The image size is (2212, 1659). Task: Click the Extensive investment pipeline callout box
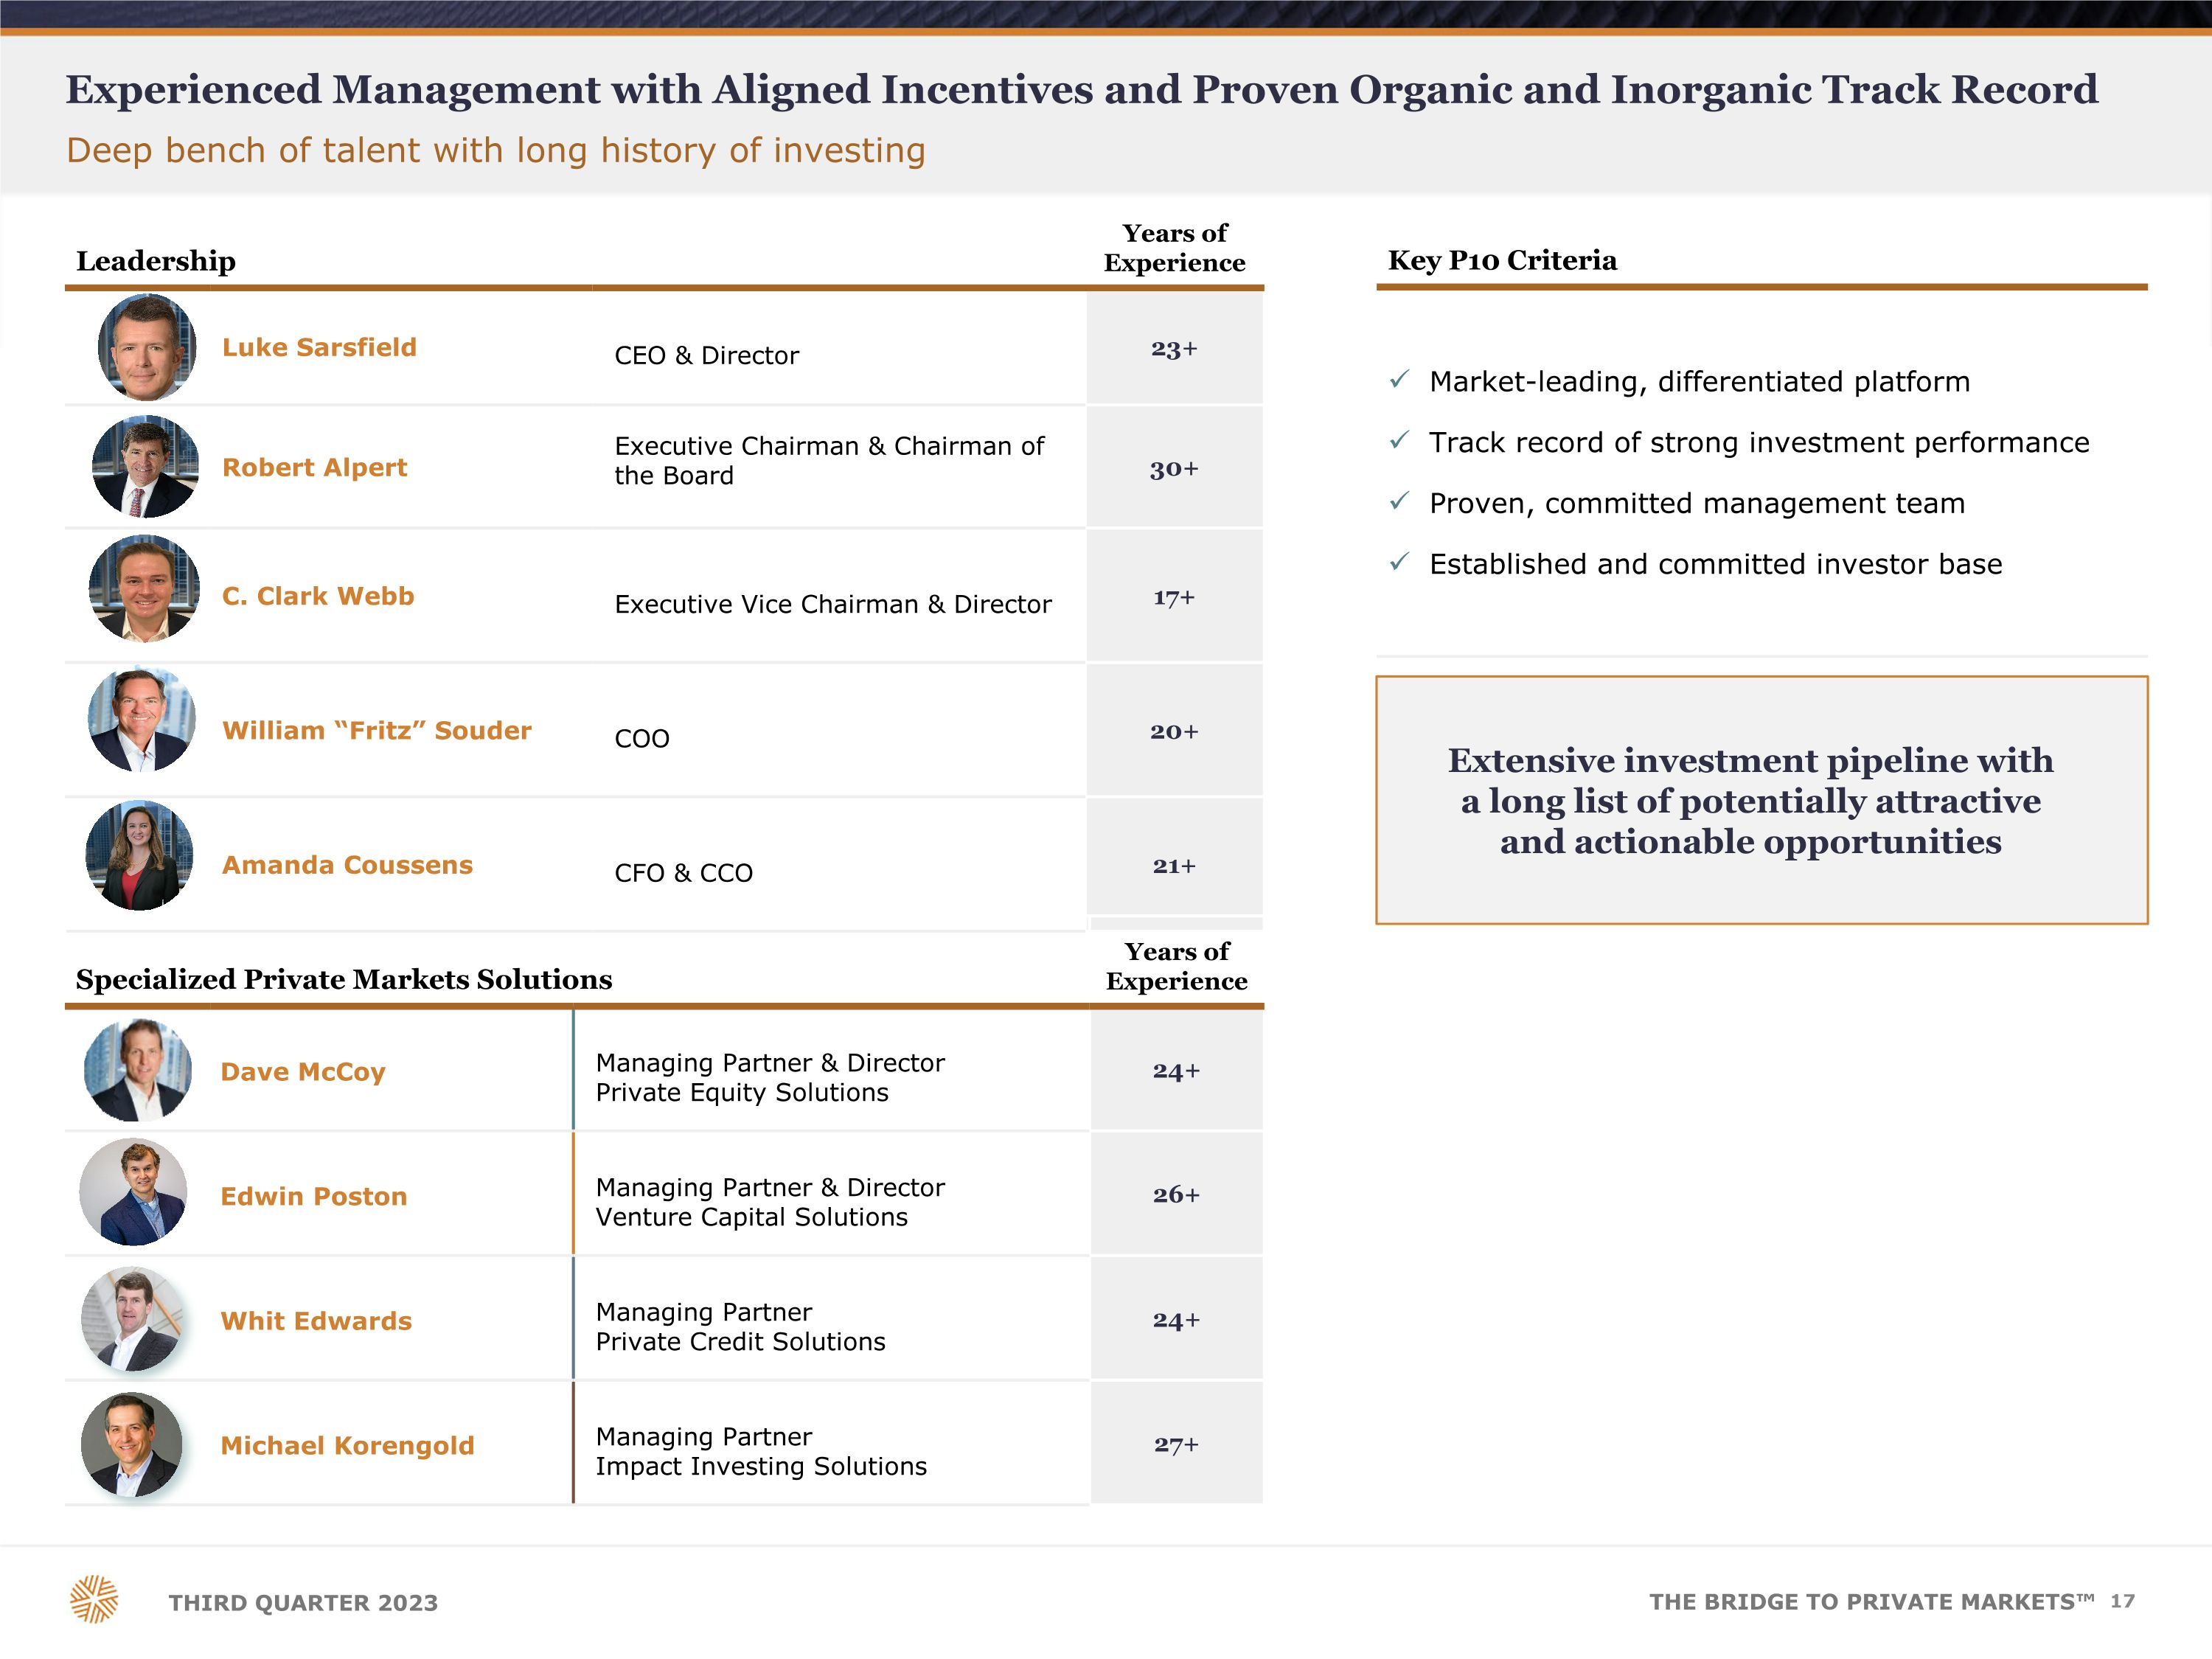[x=1761, y=800]
